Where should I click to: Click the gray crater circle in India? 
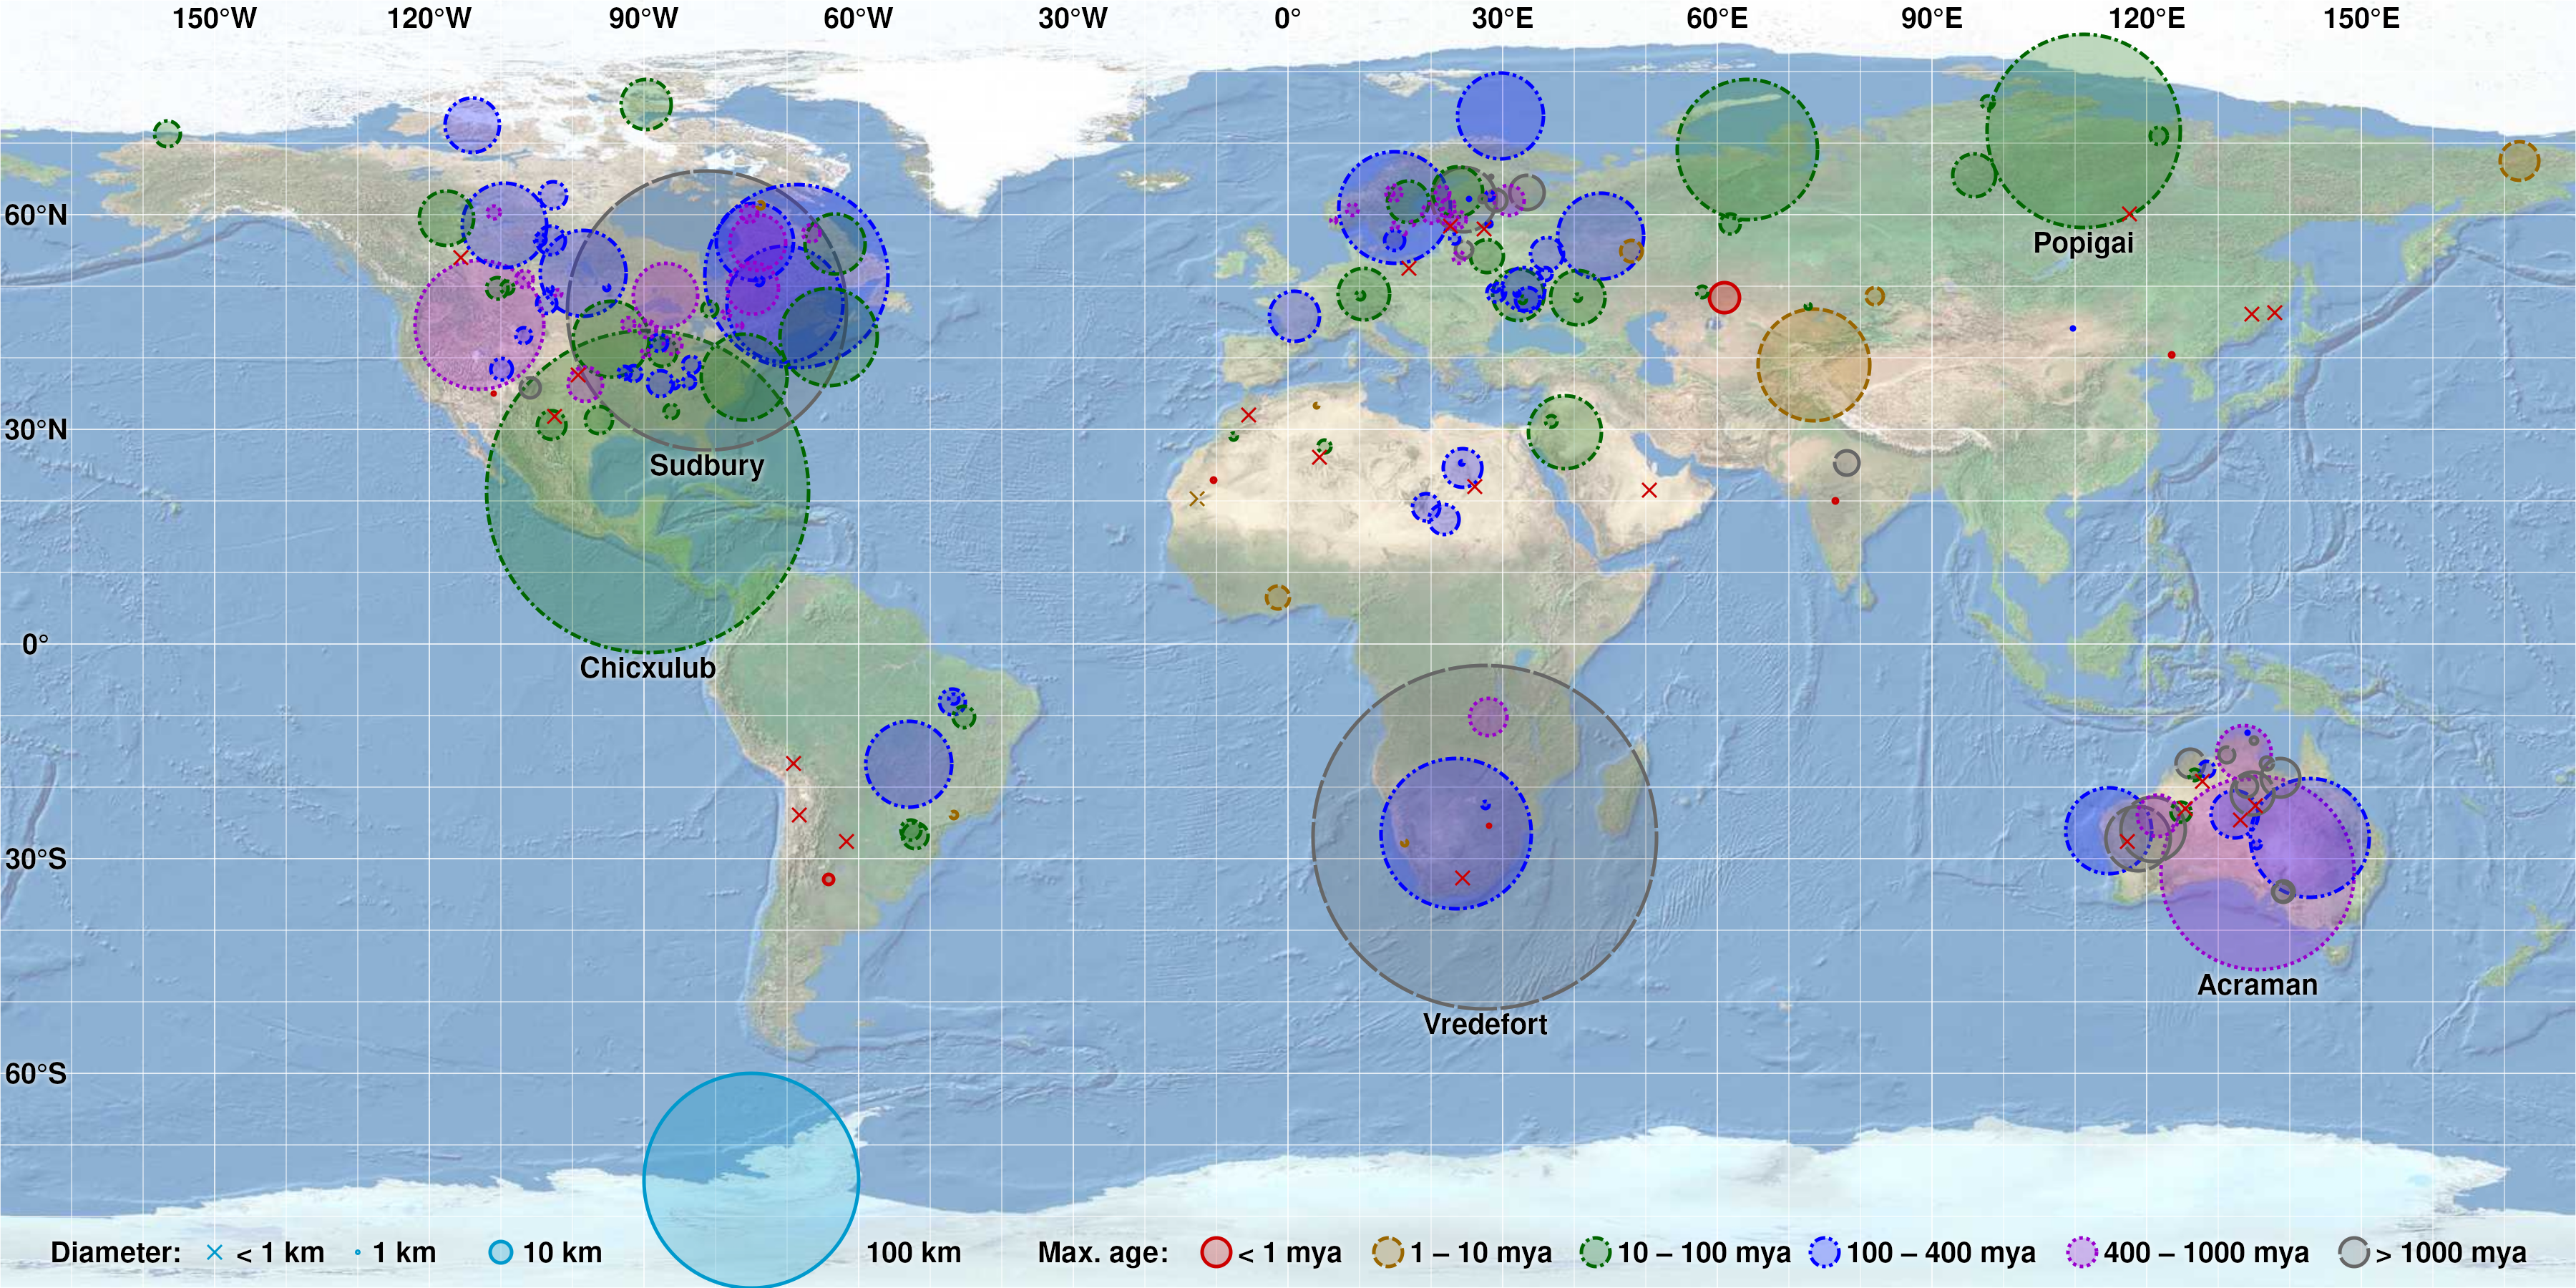pyautogui.click(x=1847, y=463)
